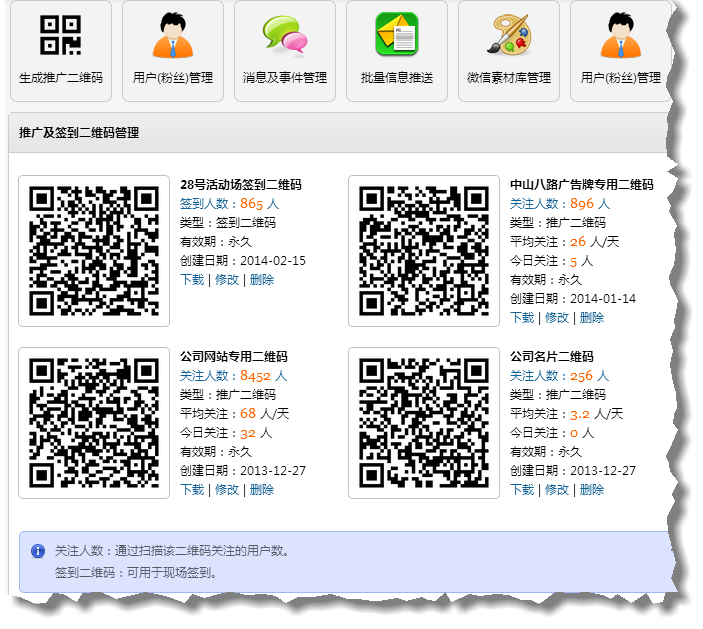Click the blue info icon in the notice box
703x629 pixels.
pyautogui.click(x=38, y=551)
